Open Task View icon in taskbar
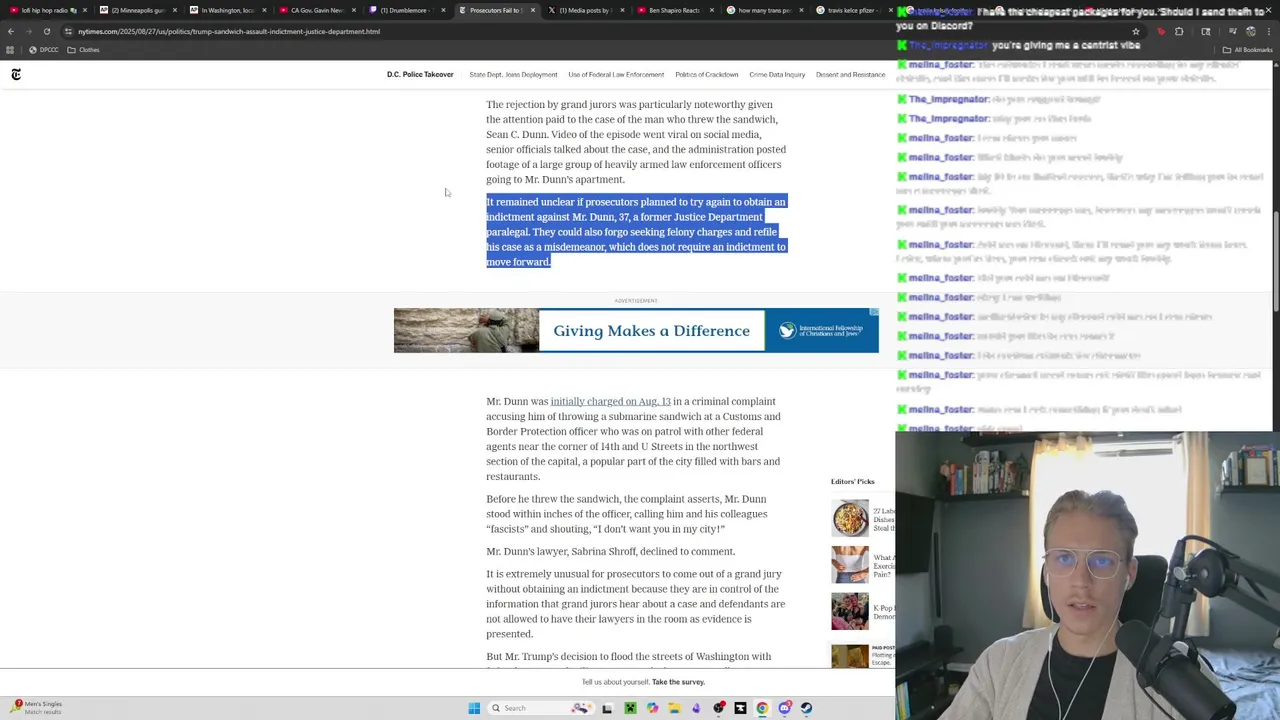The image size is (1280, 720). [607, 708]
